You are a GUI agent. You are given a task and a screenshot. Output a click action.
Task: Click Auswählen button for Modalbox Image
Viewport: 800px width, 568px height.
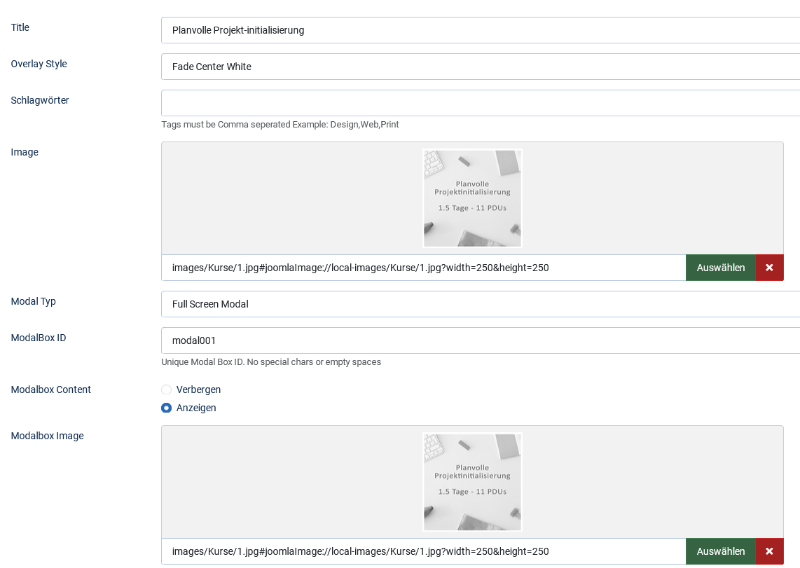[x=720, y=551]
